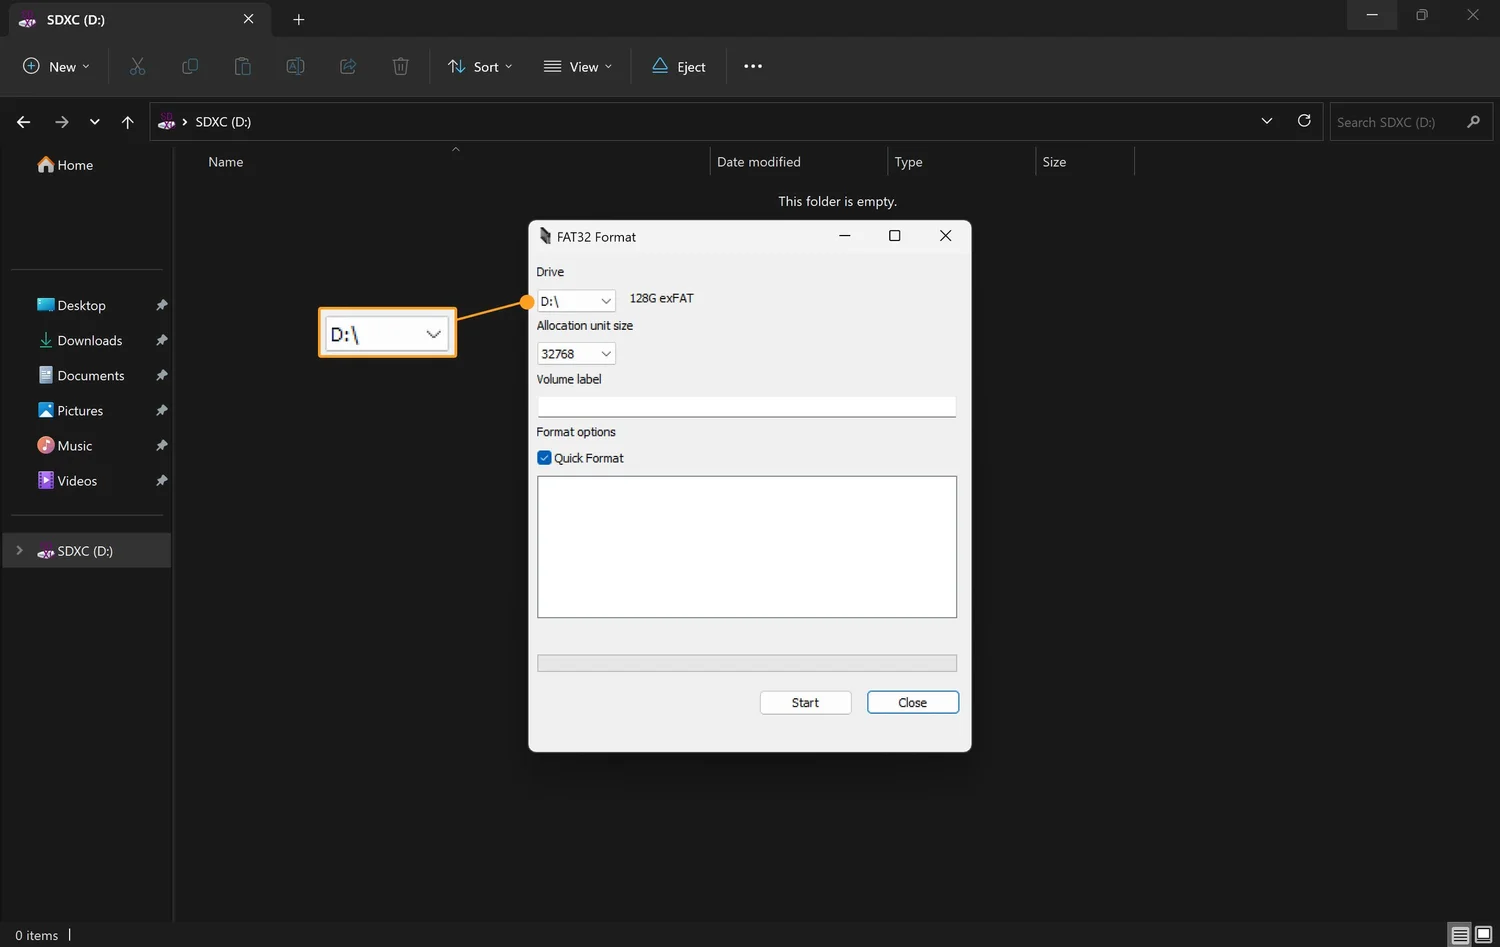This screenshot has width=1500, height=947.
Task: Click the Paste icon
Action: coord(242,66)
